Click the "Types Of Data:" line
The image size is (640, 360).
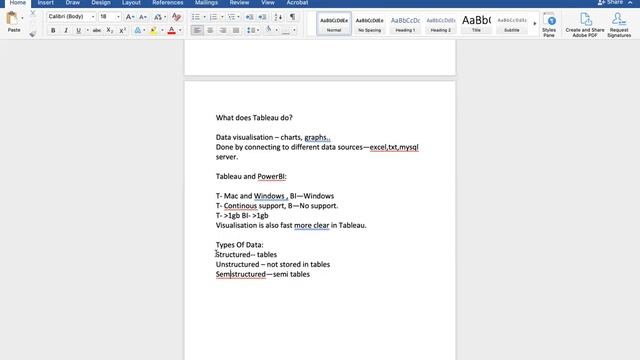(x=240, y=245)
